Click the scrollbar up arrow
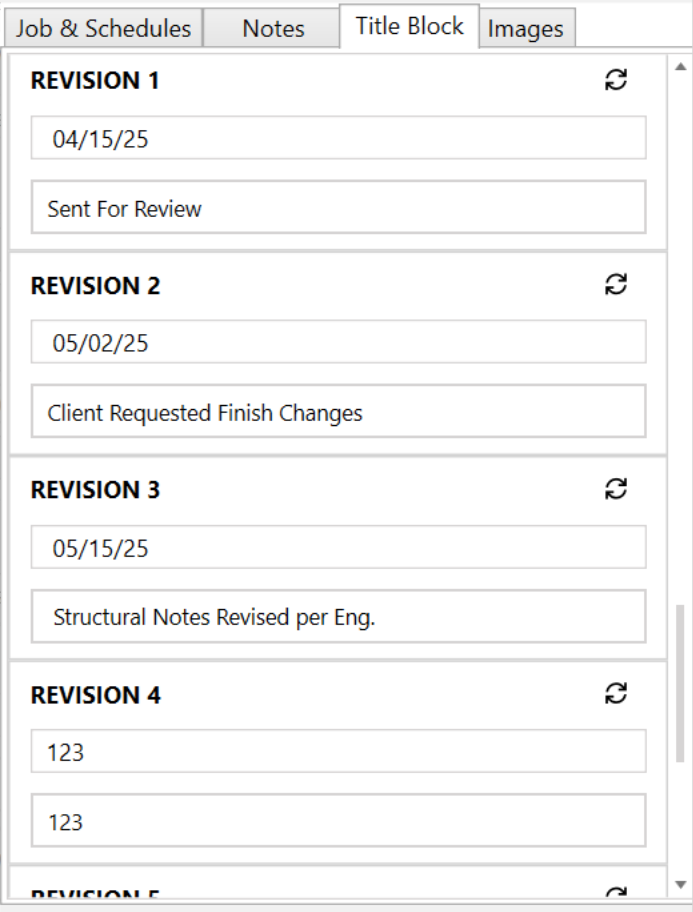This screenshot has height=912, width=693. [680, 67]
